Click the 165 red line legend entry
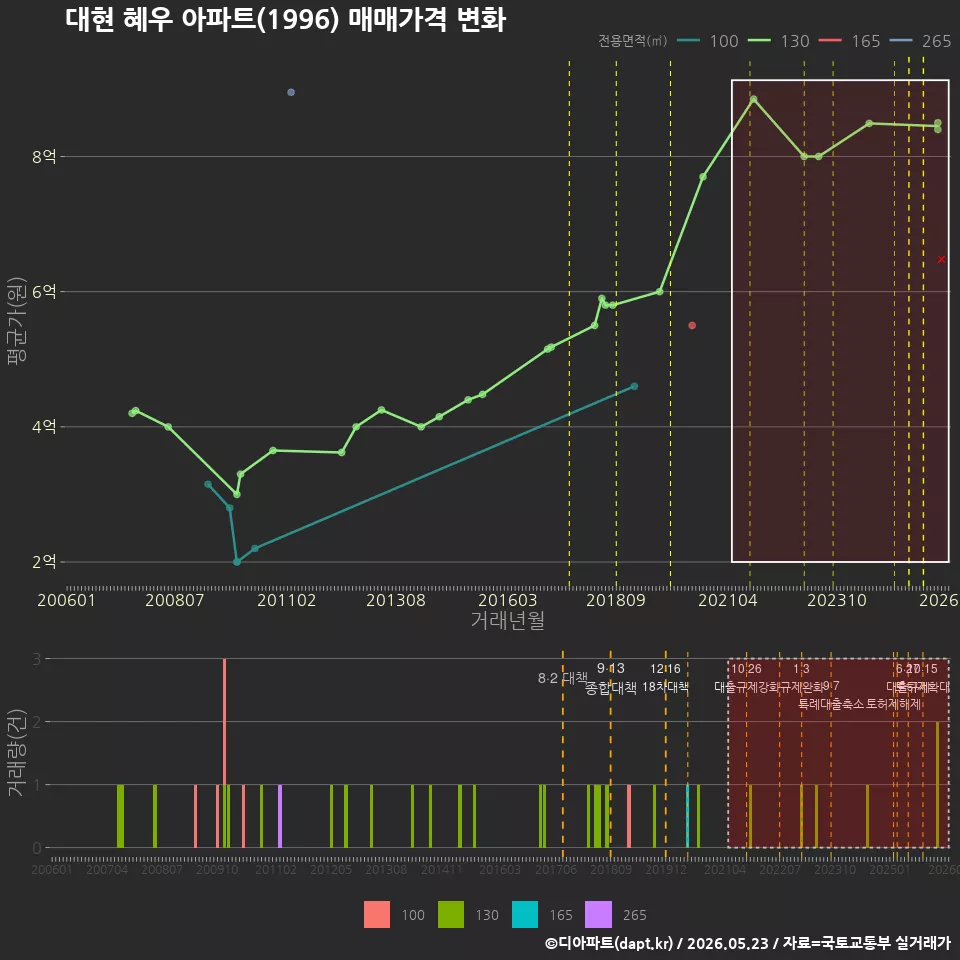Screen dimensions: 960x960 coord(850,41)
